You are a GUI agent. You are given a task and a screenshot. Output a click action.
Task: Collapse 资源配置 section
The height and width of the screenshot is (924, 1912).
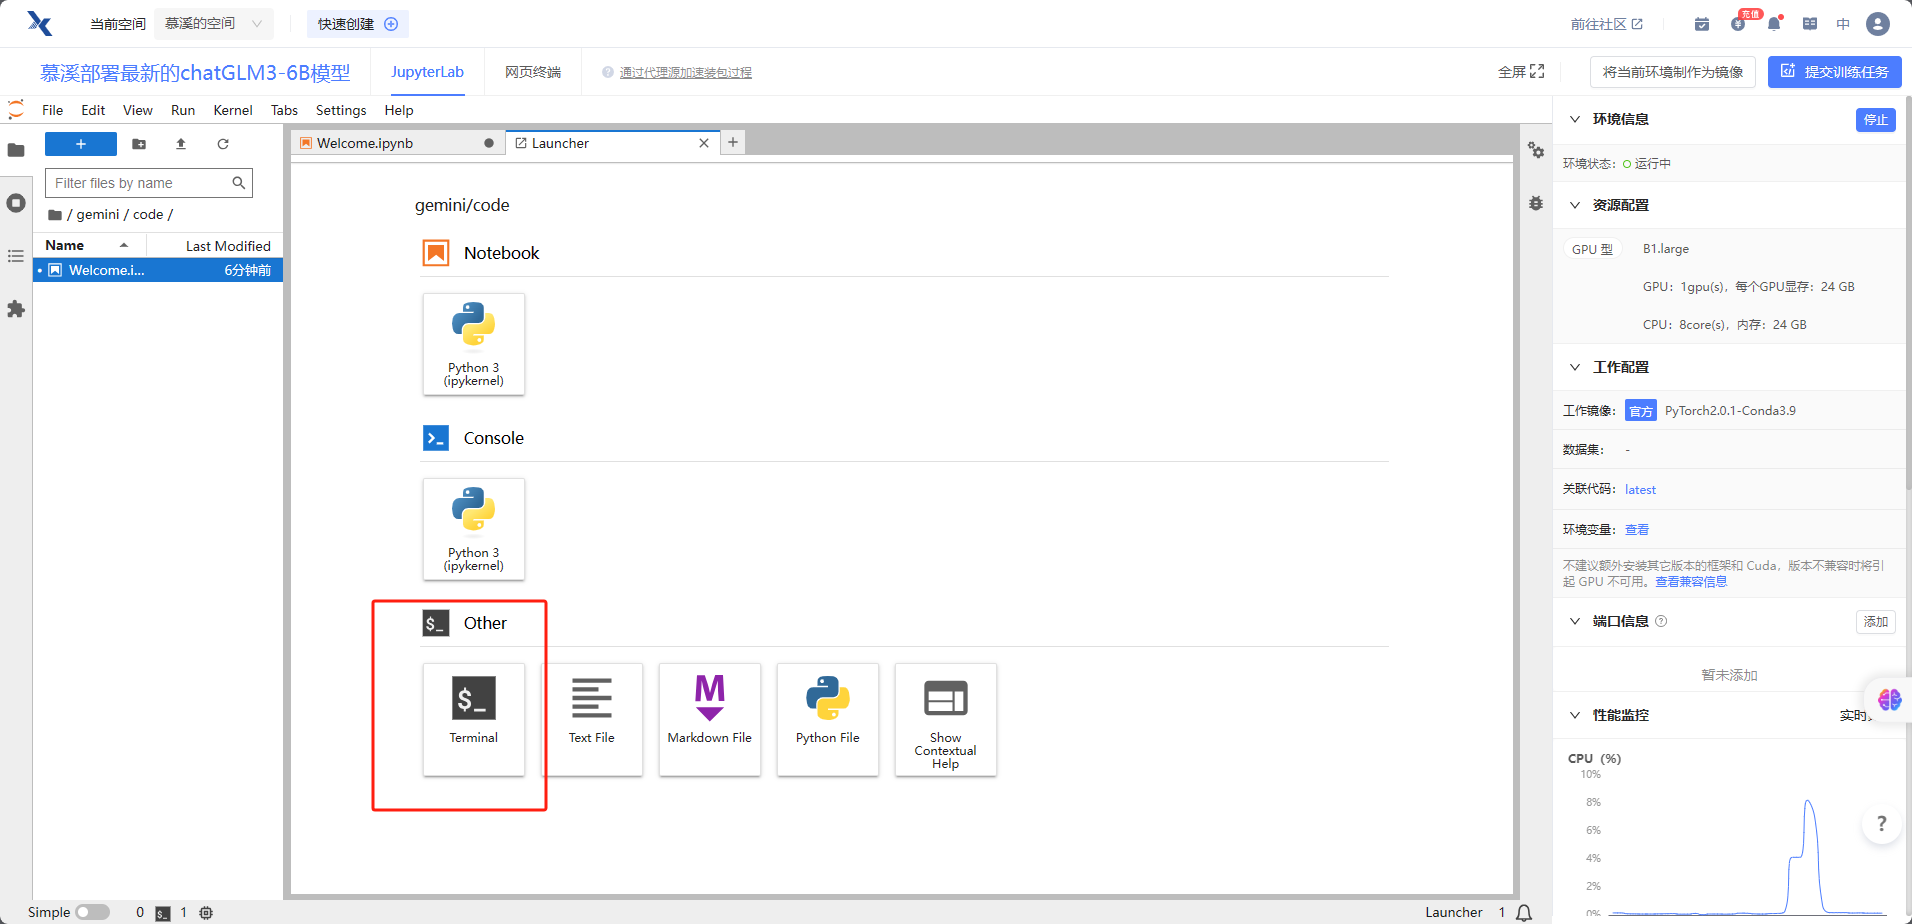pos(1575,205)
